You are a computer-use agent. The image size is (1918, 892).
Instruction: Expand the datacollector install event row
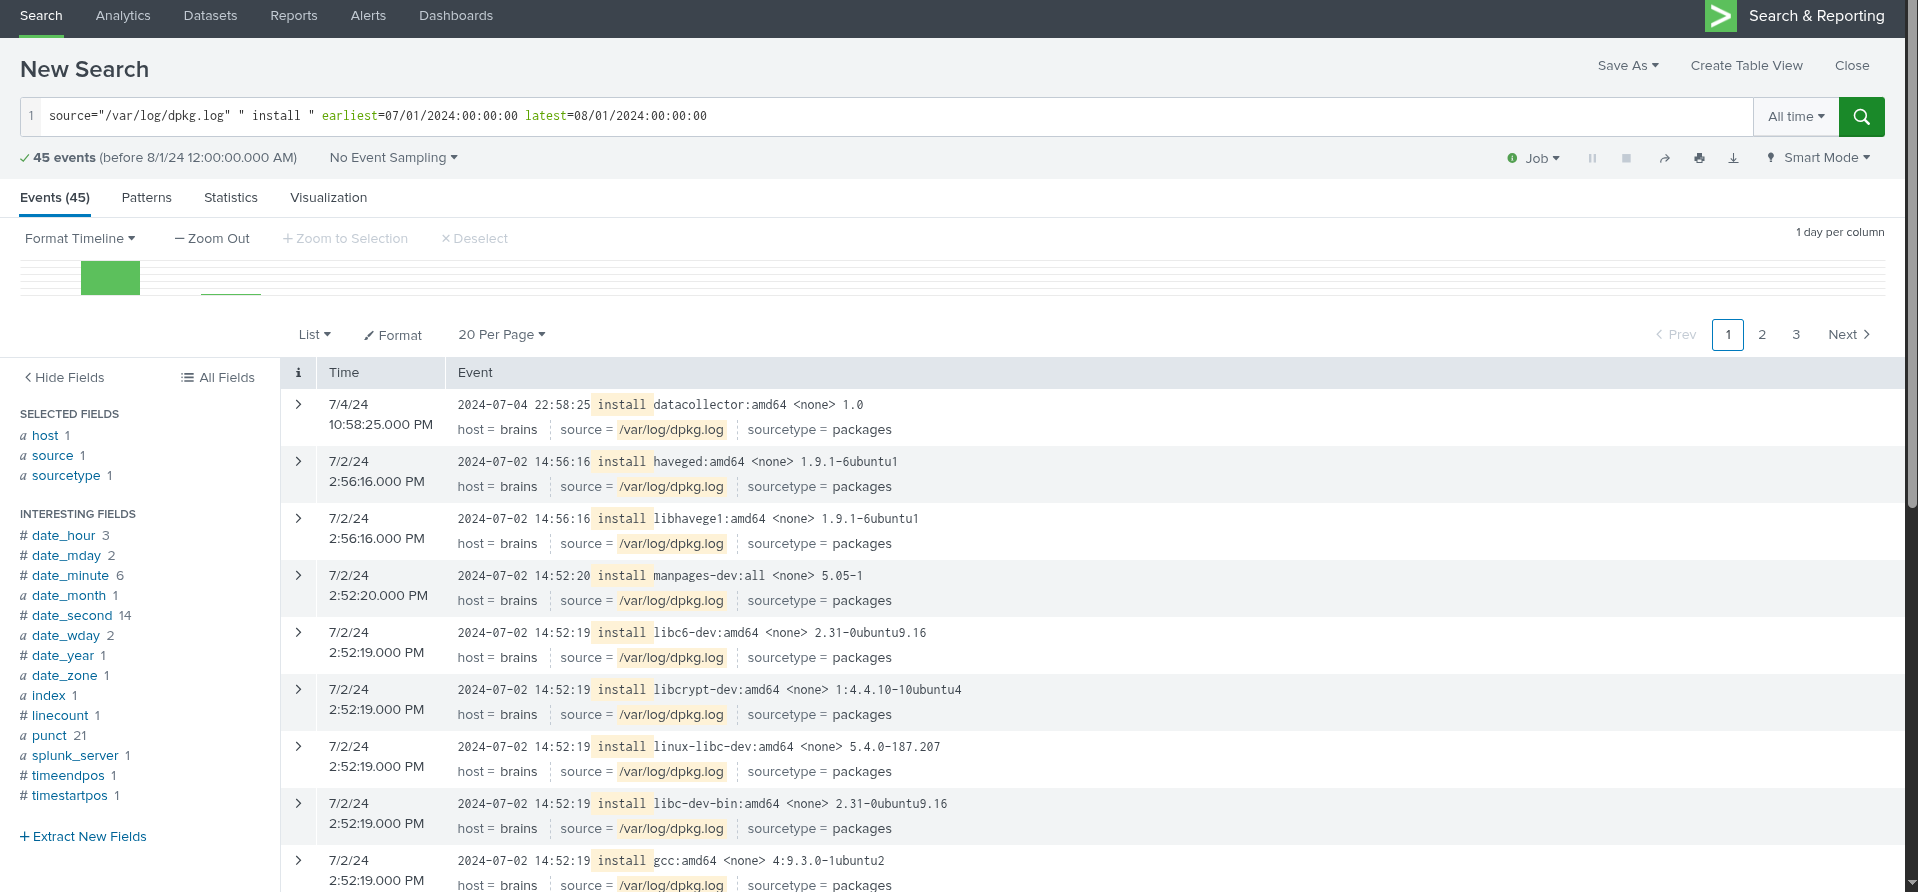tap(298, 405)
